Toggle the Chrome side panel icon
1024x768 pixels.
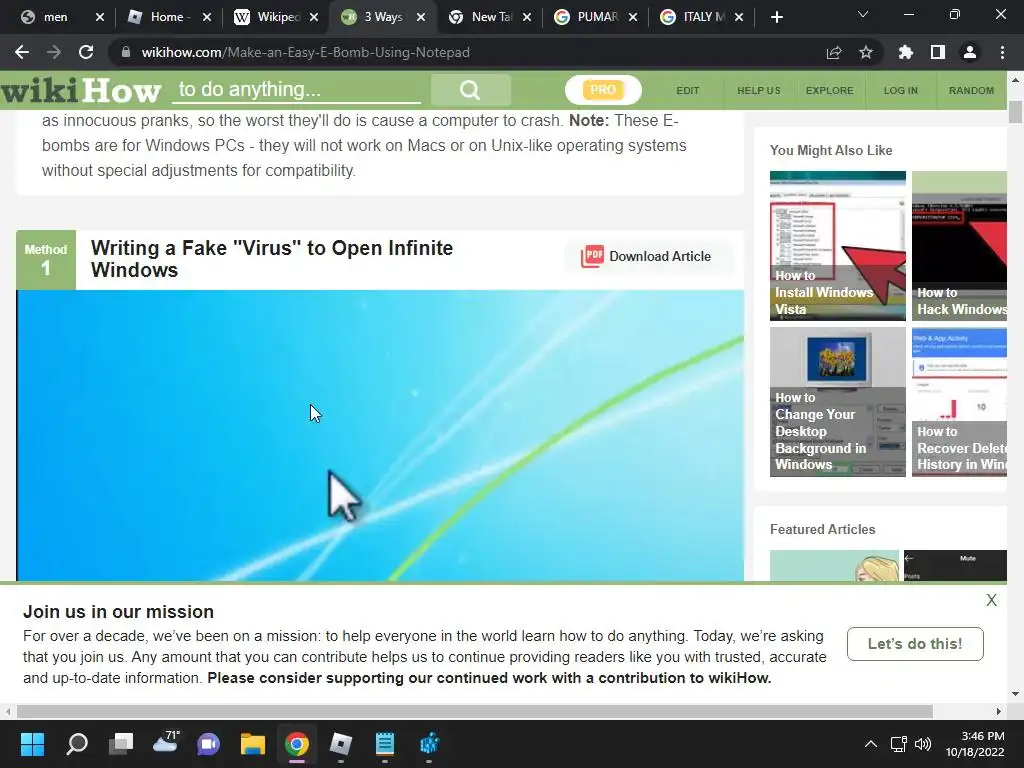[x=938, y=52]
